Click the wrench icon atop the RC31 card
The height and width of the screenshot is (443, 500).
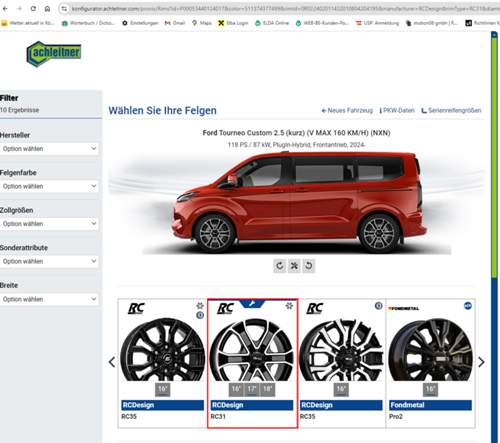tap(252, 303)
